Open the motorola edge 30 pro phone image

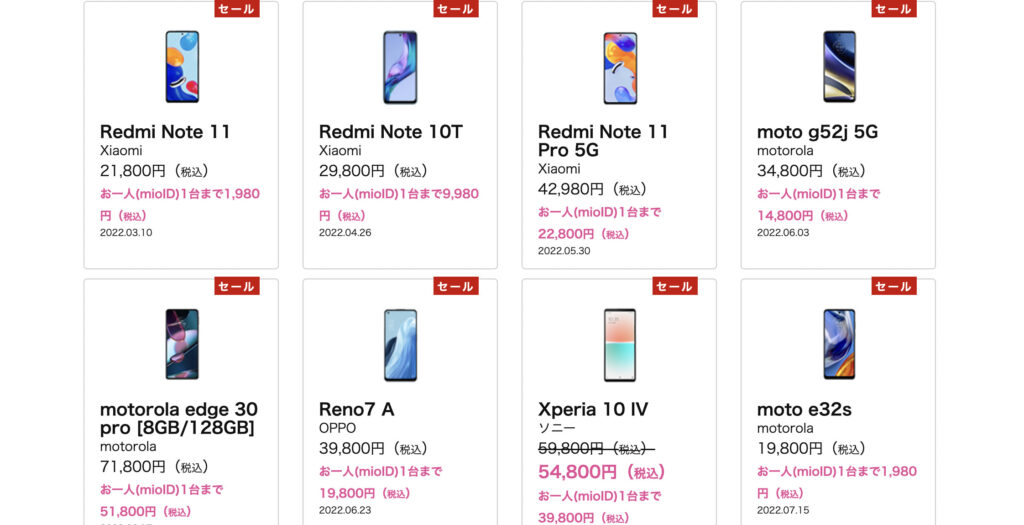(x=182, y=344)
